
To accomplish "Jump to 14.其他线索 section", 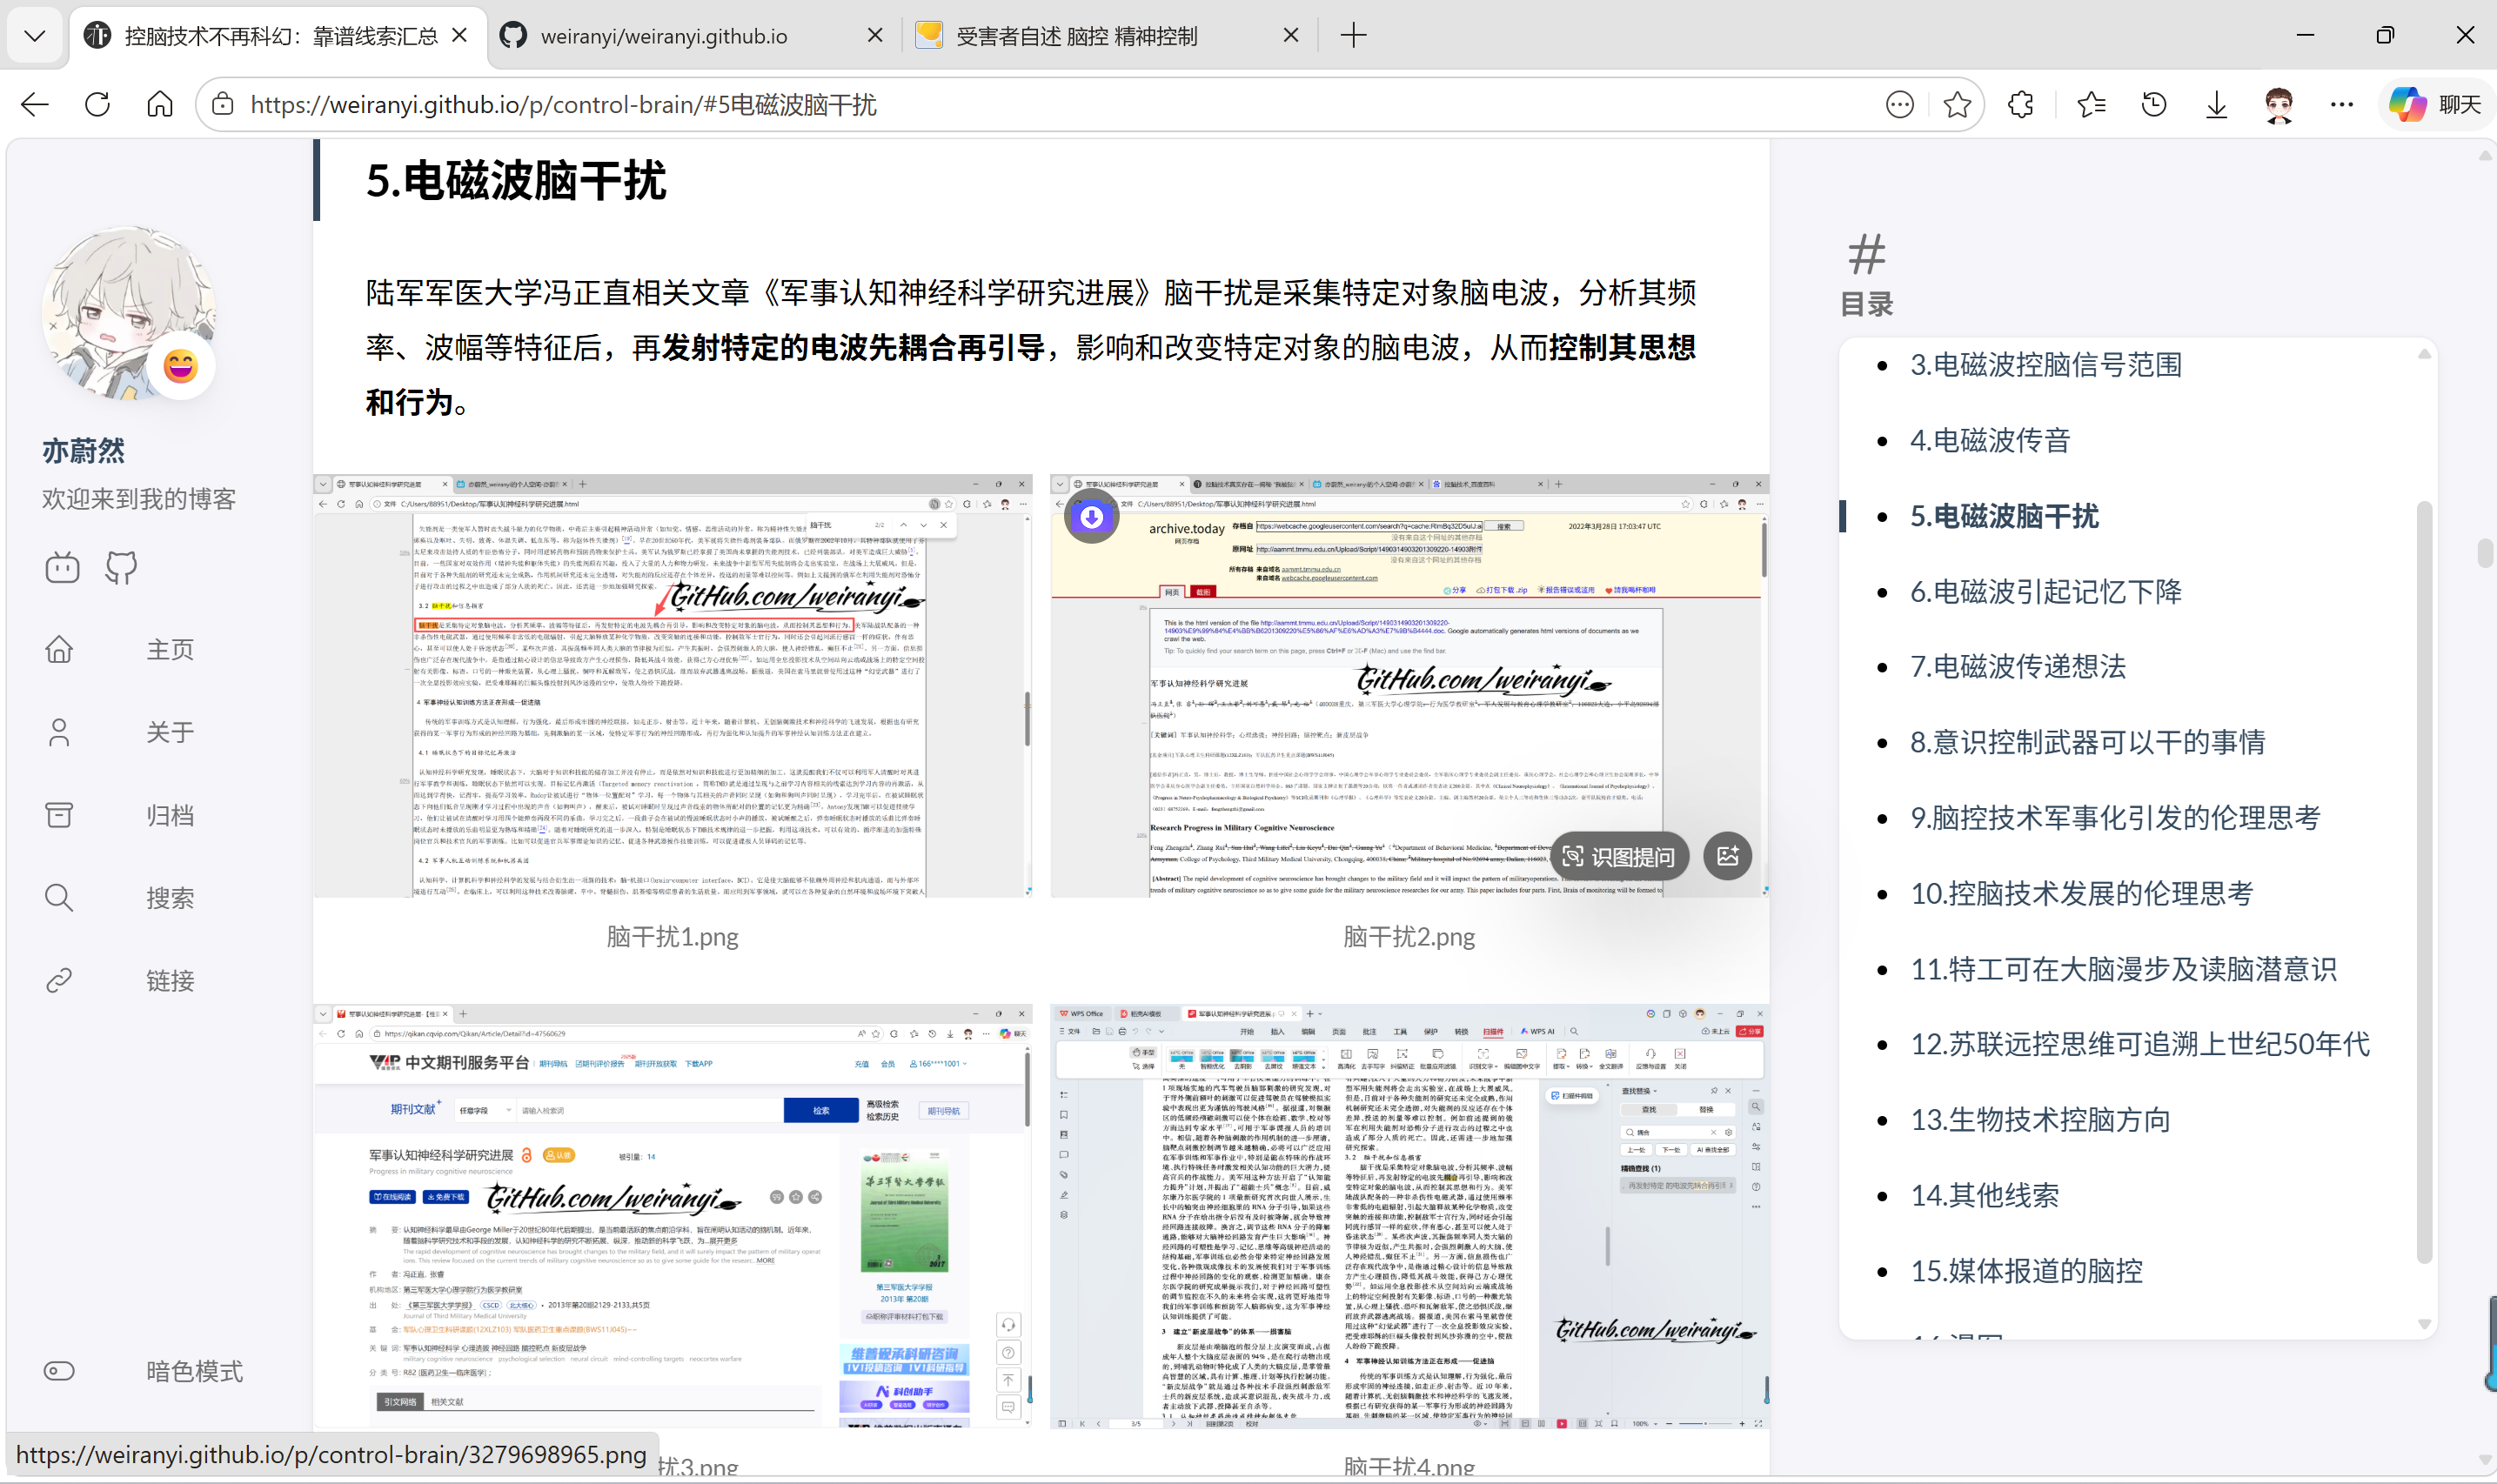I will (1985, 1195).
